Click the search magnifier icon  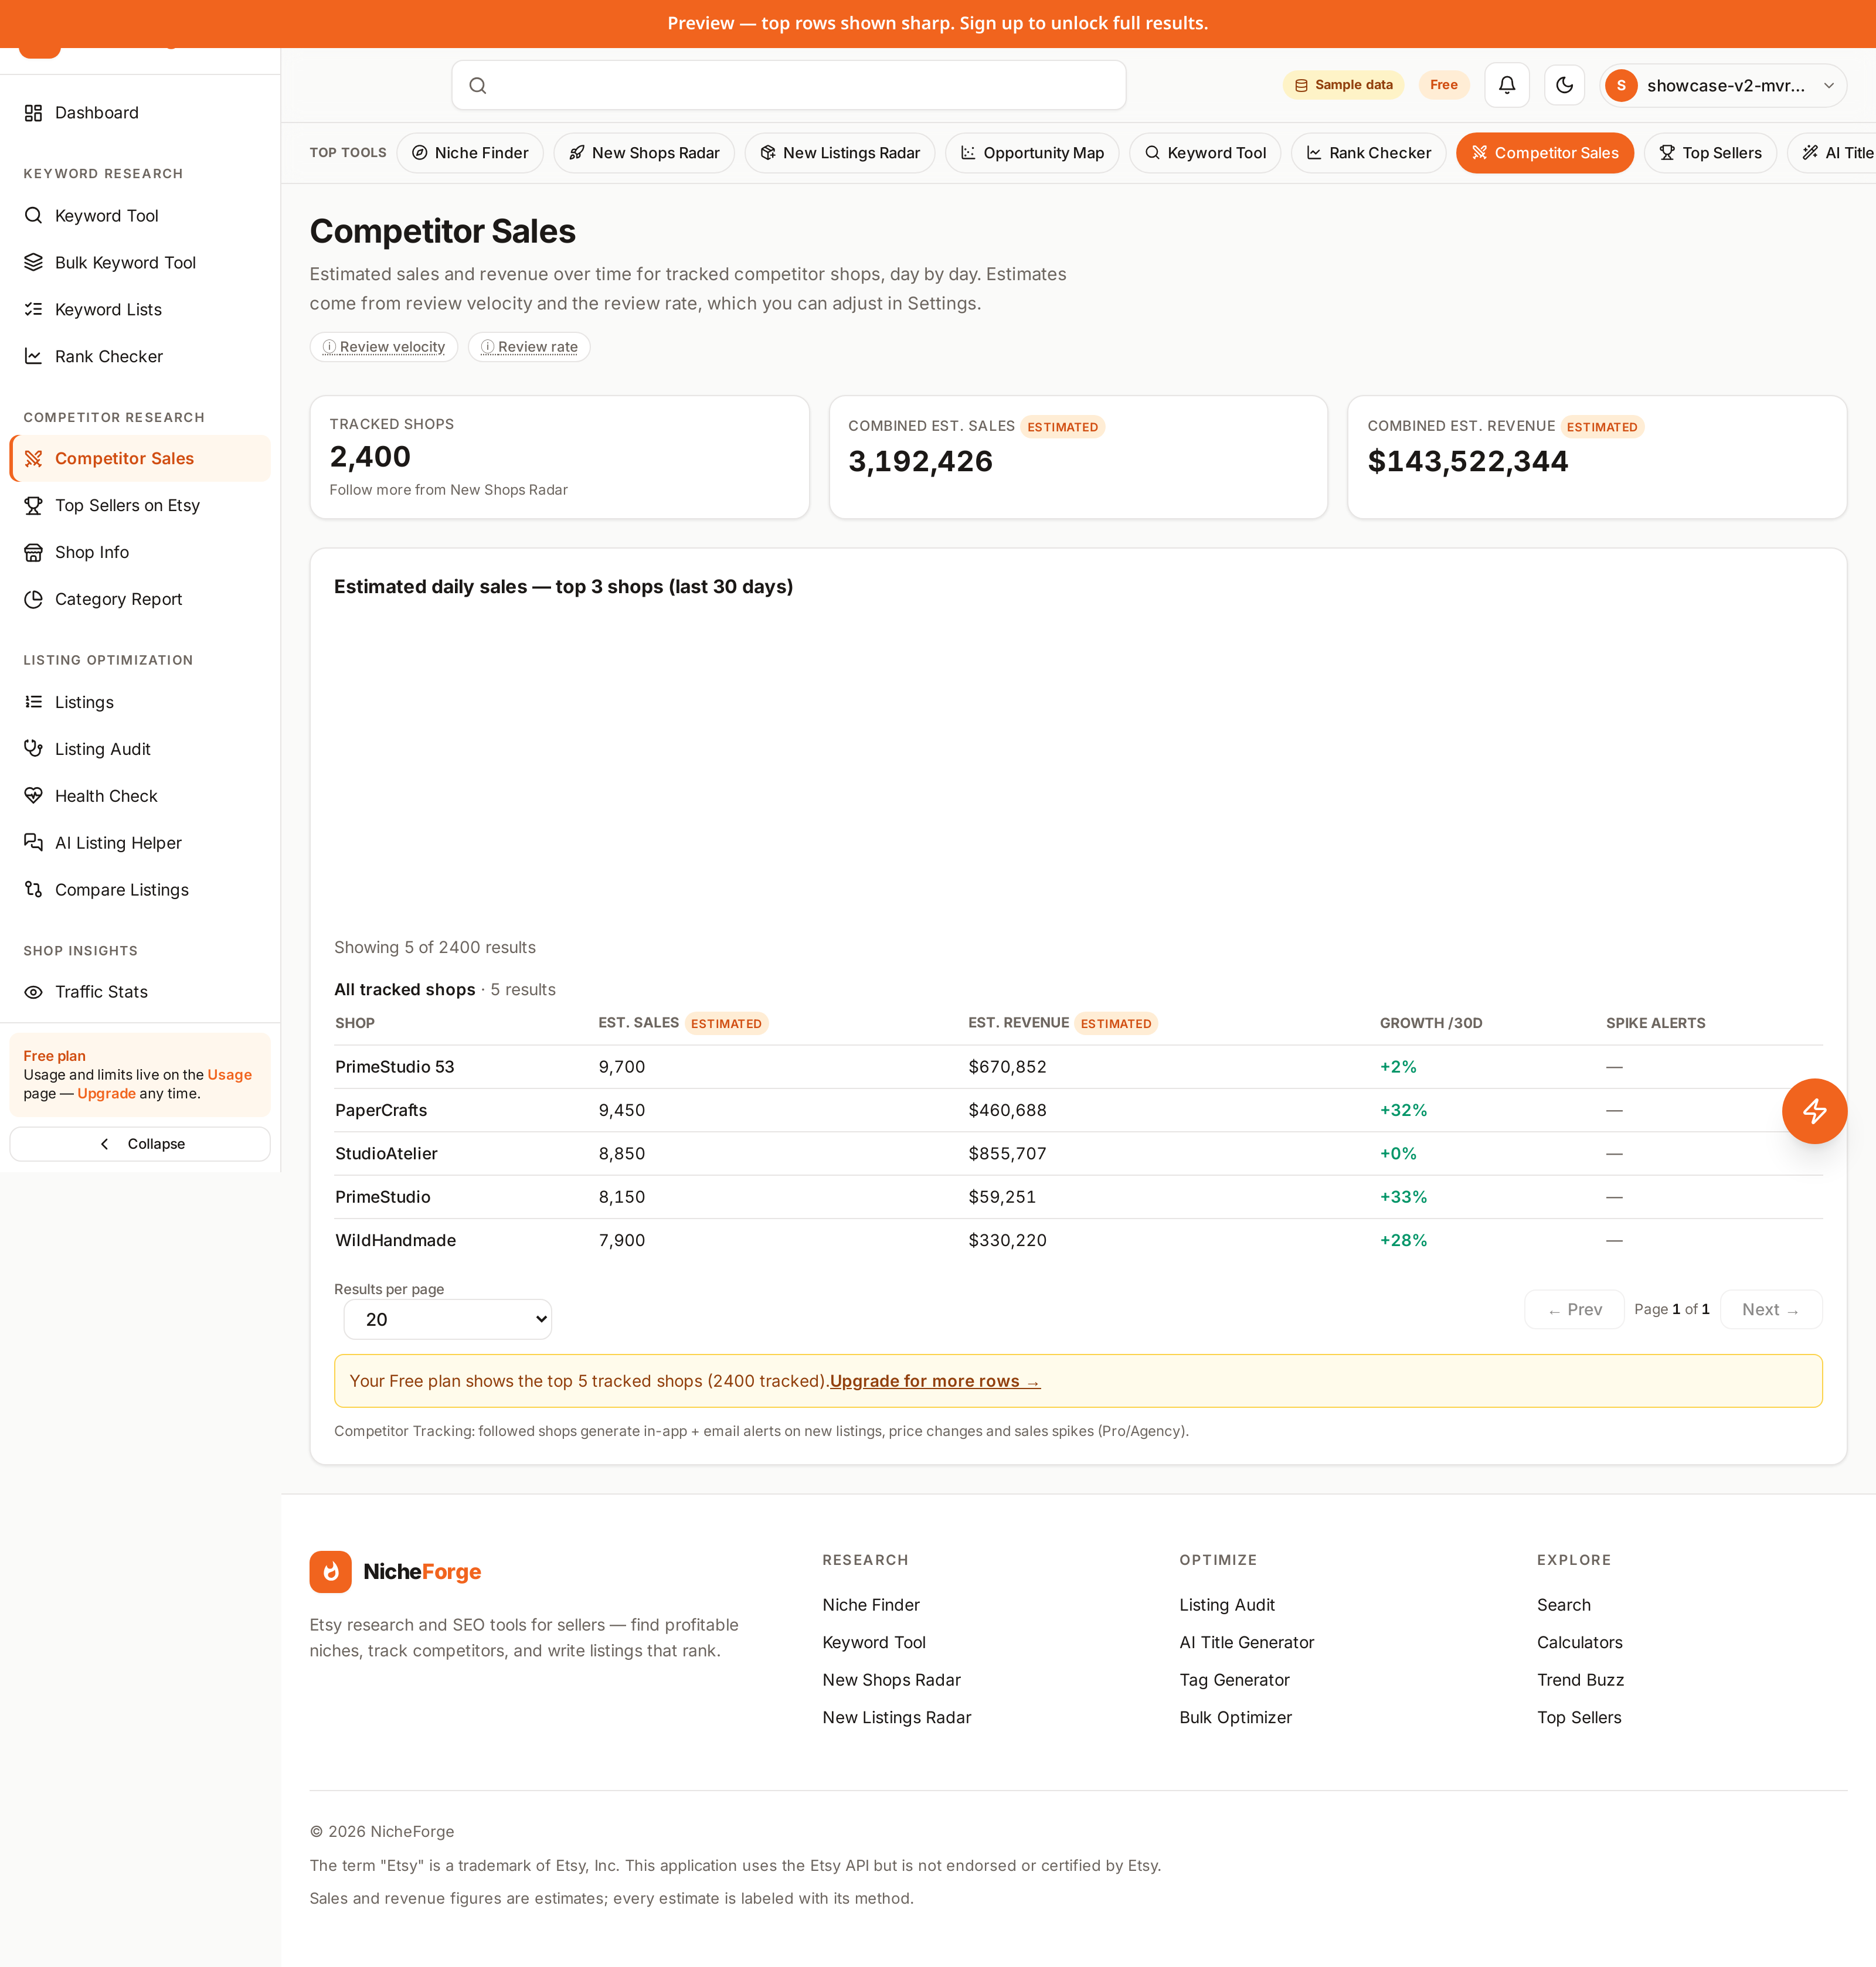pos(478,86)
